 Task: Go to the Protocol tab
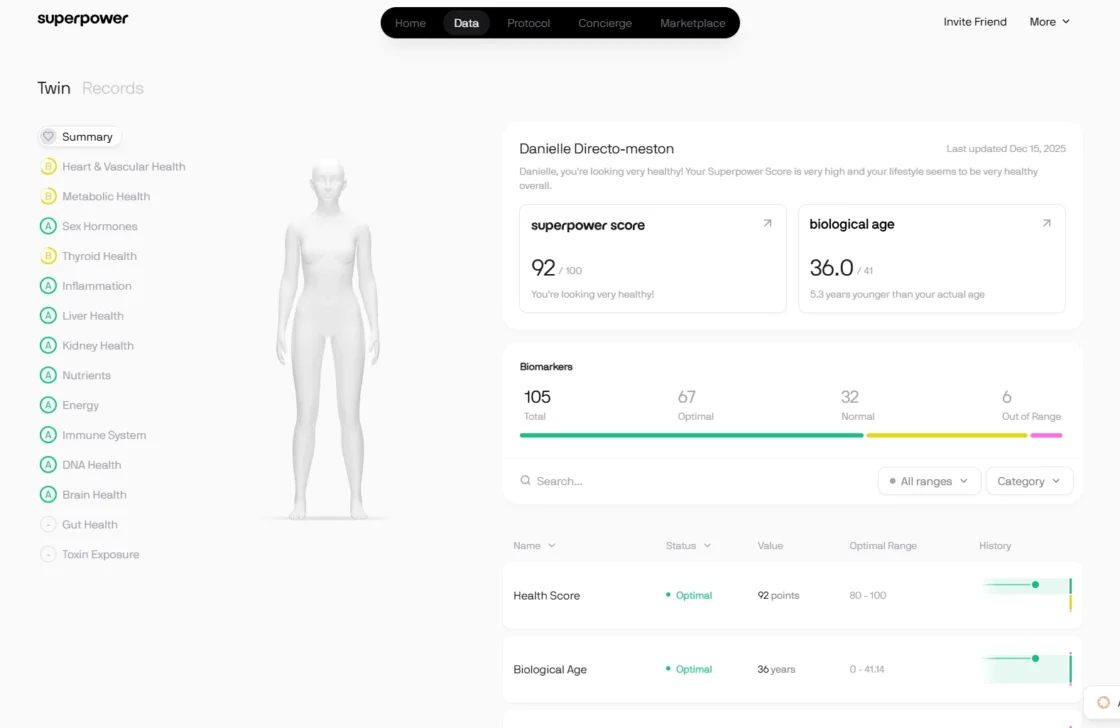[528, 23]
